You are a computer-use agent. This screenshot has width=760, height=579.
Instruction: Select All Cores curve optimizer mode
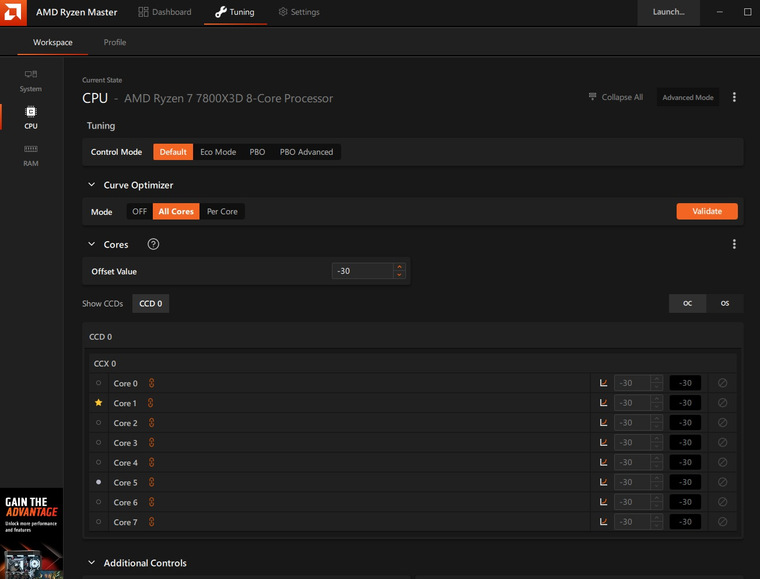tap(176, 211)
